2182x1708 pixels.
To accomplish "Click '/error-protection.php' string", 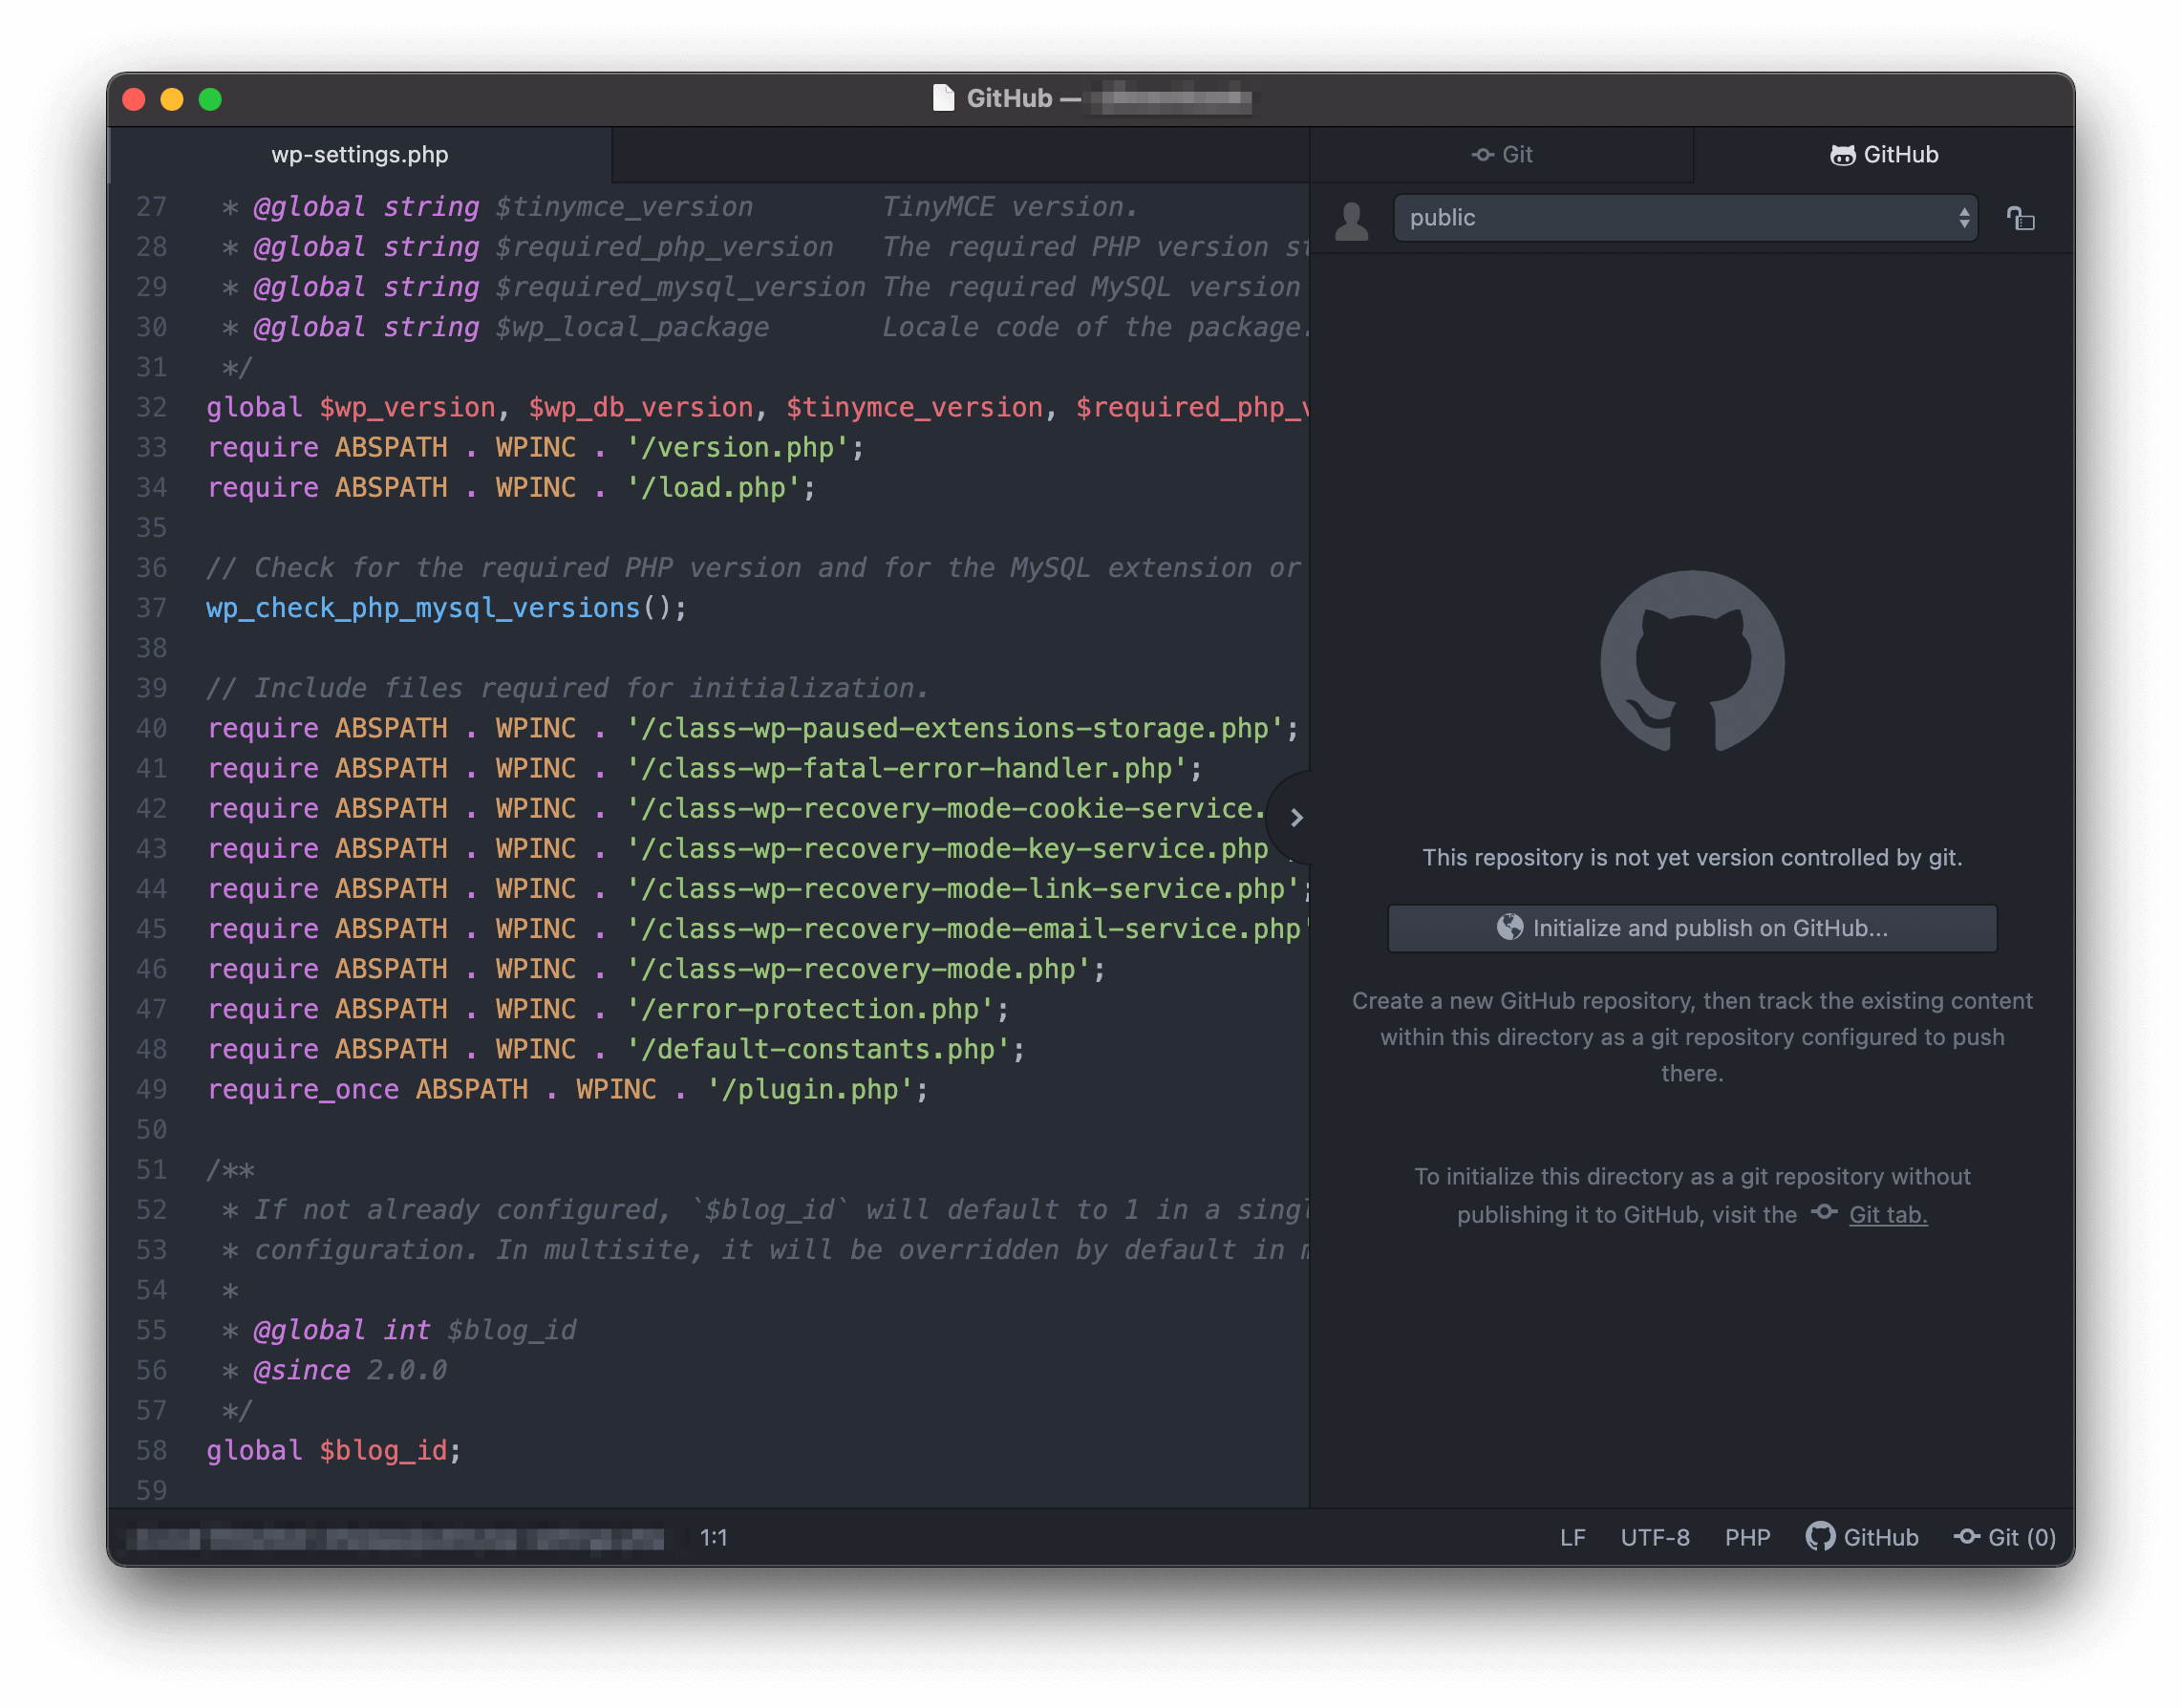I will (811, 1009).
